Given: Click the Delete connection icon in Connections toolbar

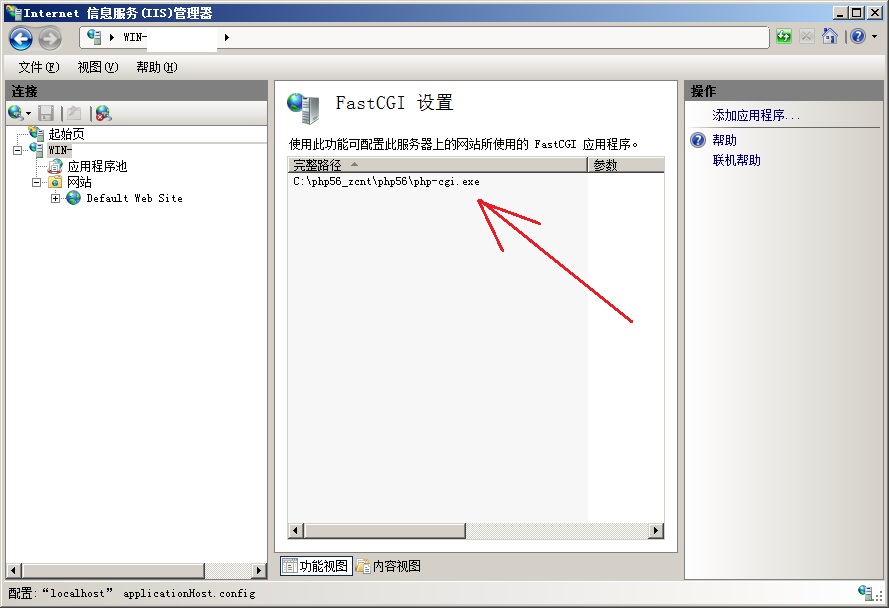Looking at the screenshot, I should click(x=103, y=113).
